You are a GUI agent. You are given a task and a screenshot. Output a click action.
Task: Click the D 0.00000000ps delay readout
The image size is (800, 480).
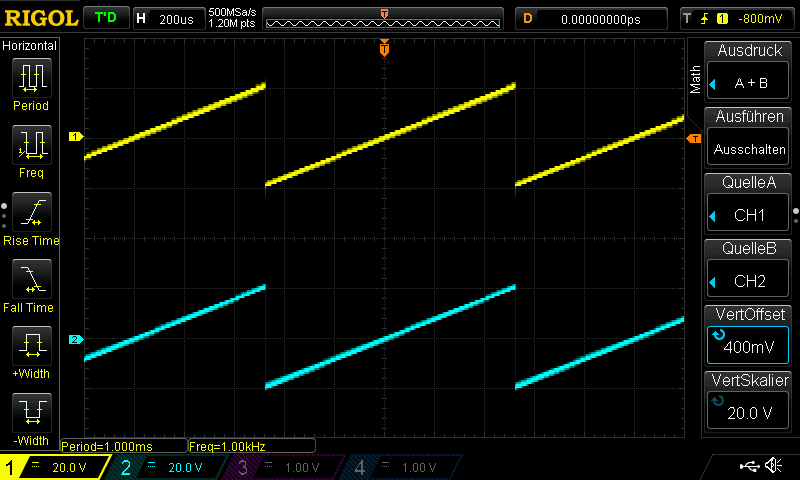tap(591, 19)
